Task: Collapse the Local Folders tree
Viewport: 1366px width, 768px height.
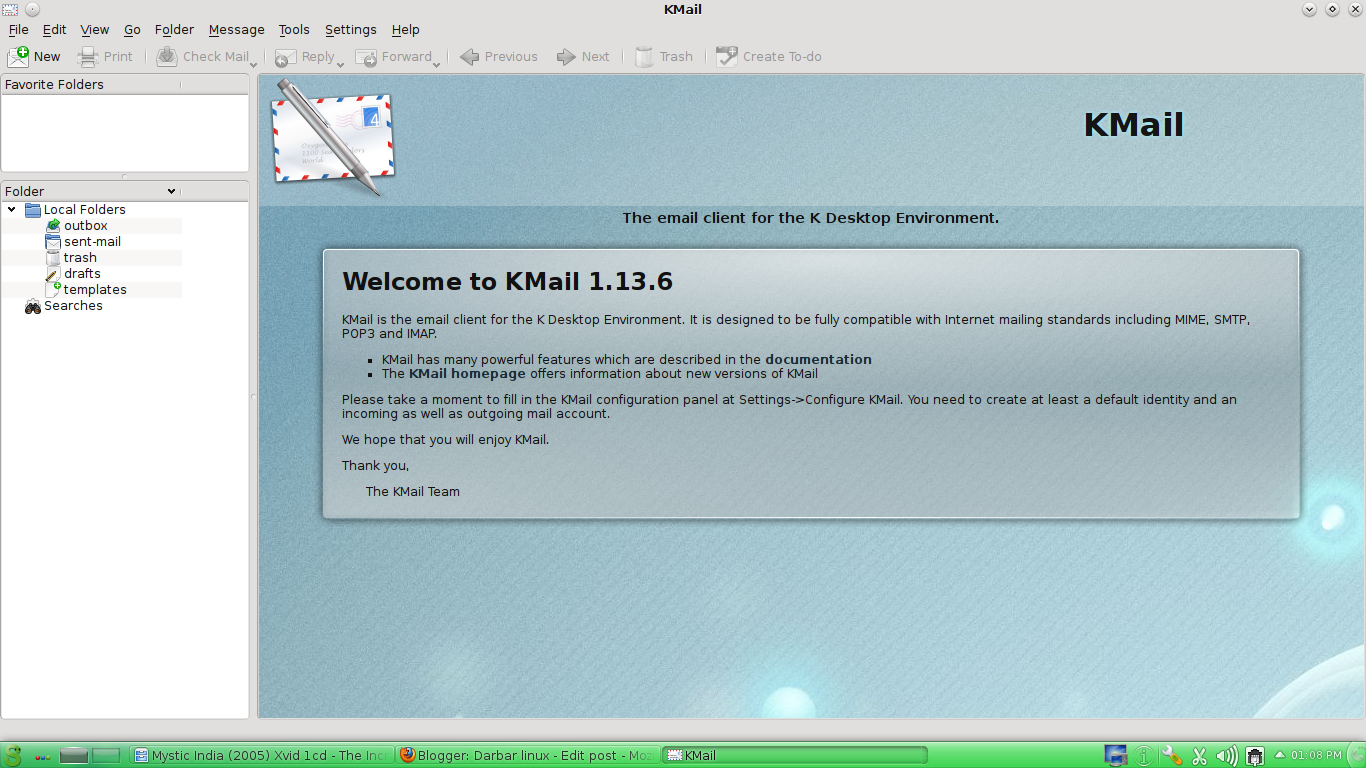Action: [x=11, y=209]
